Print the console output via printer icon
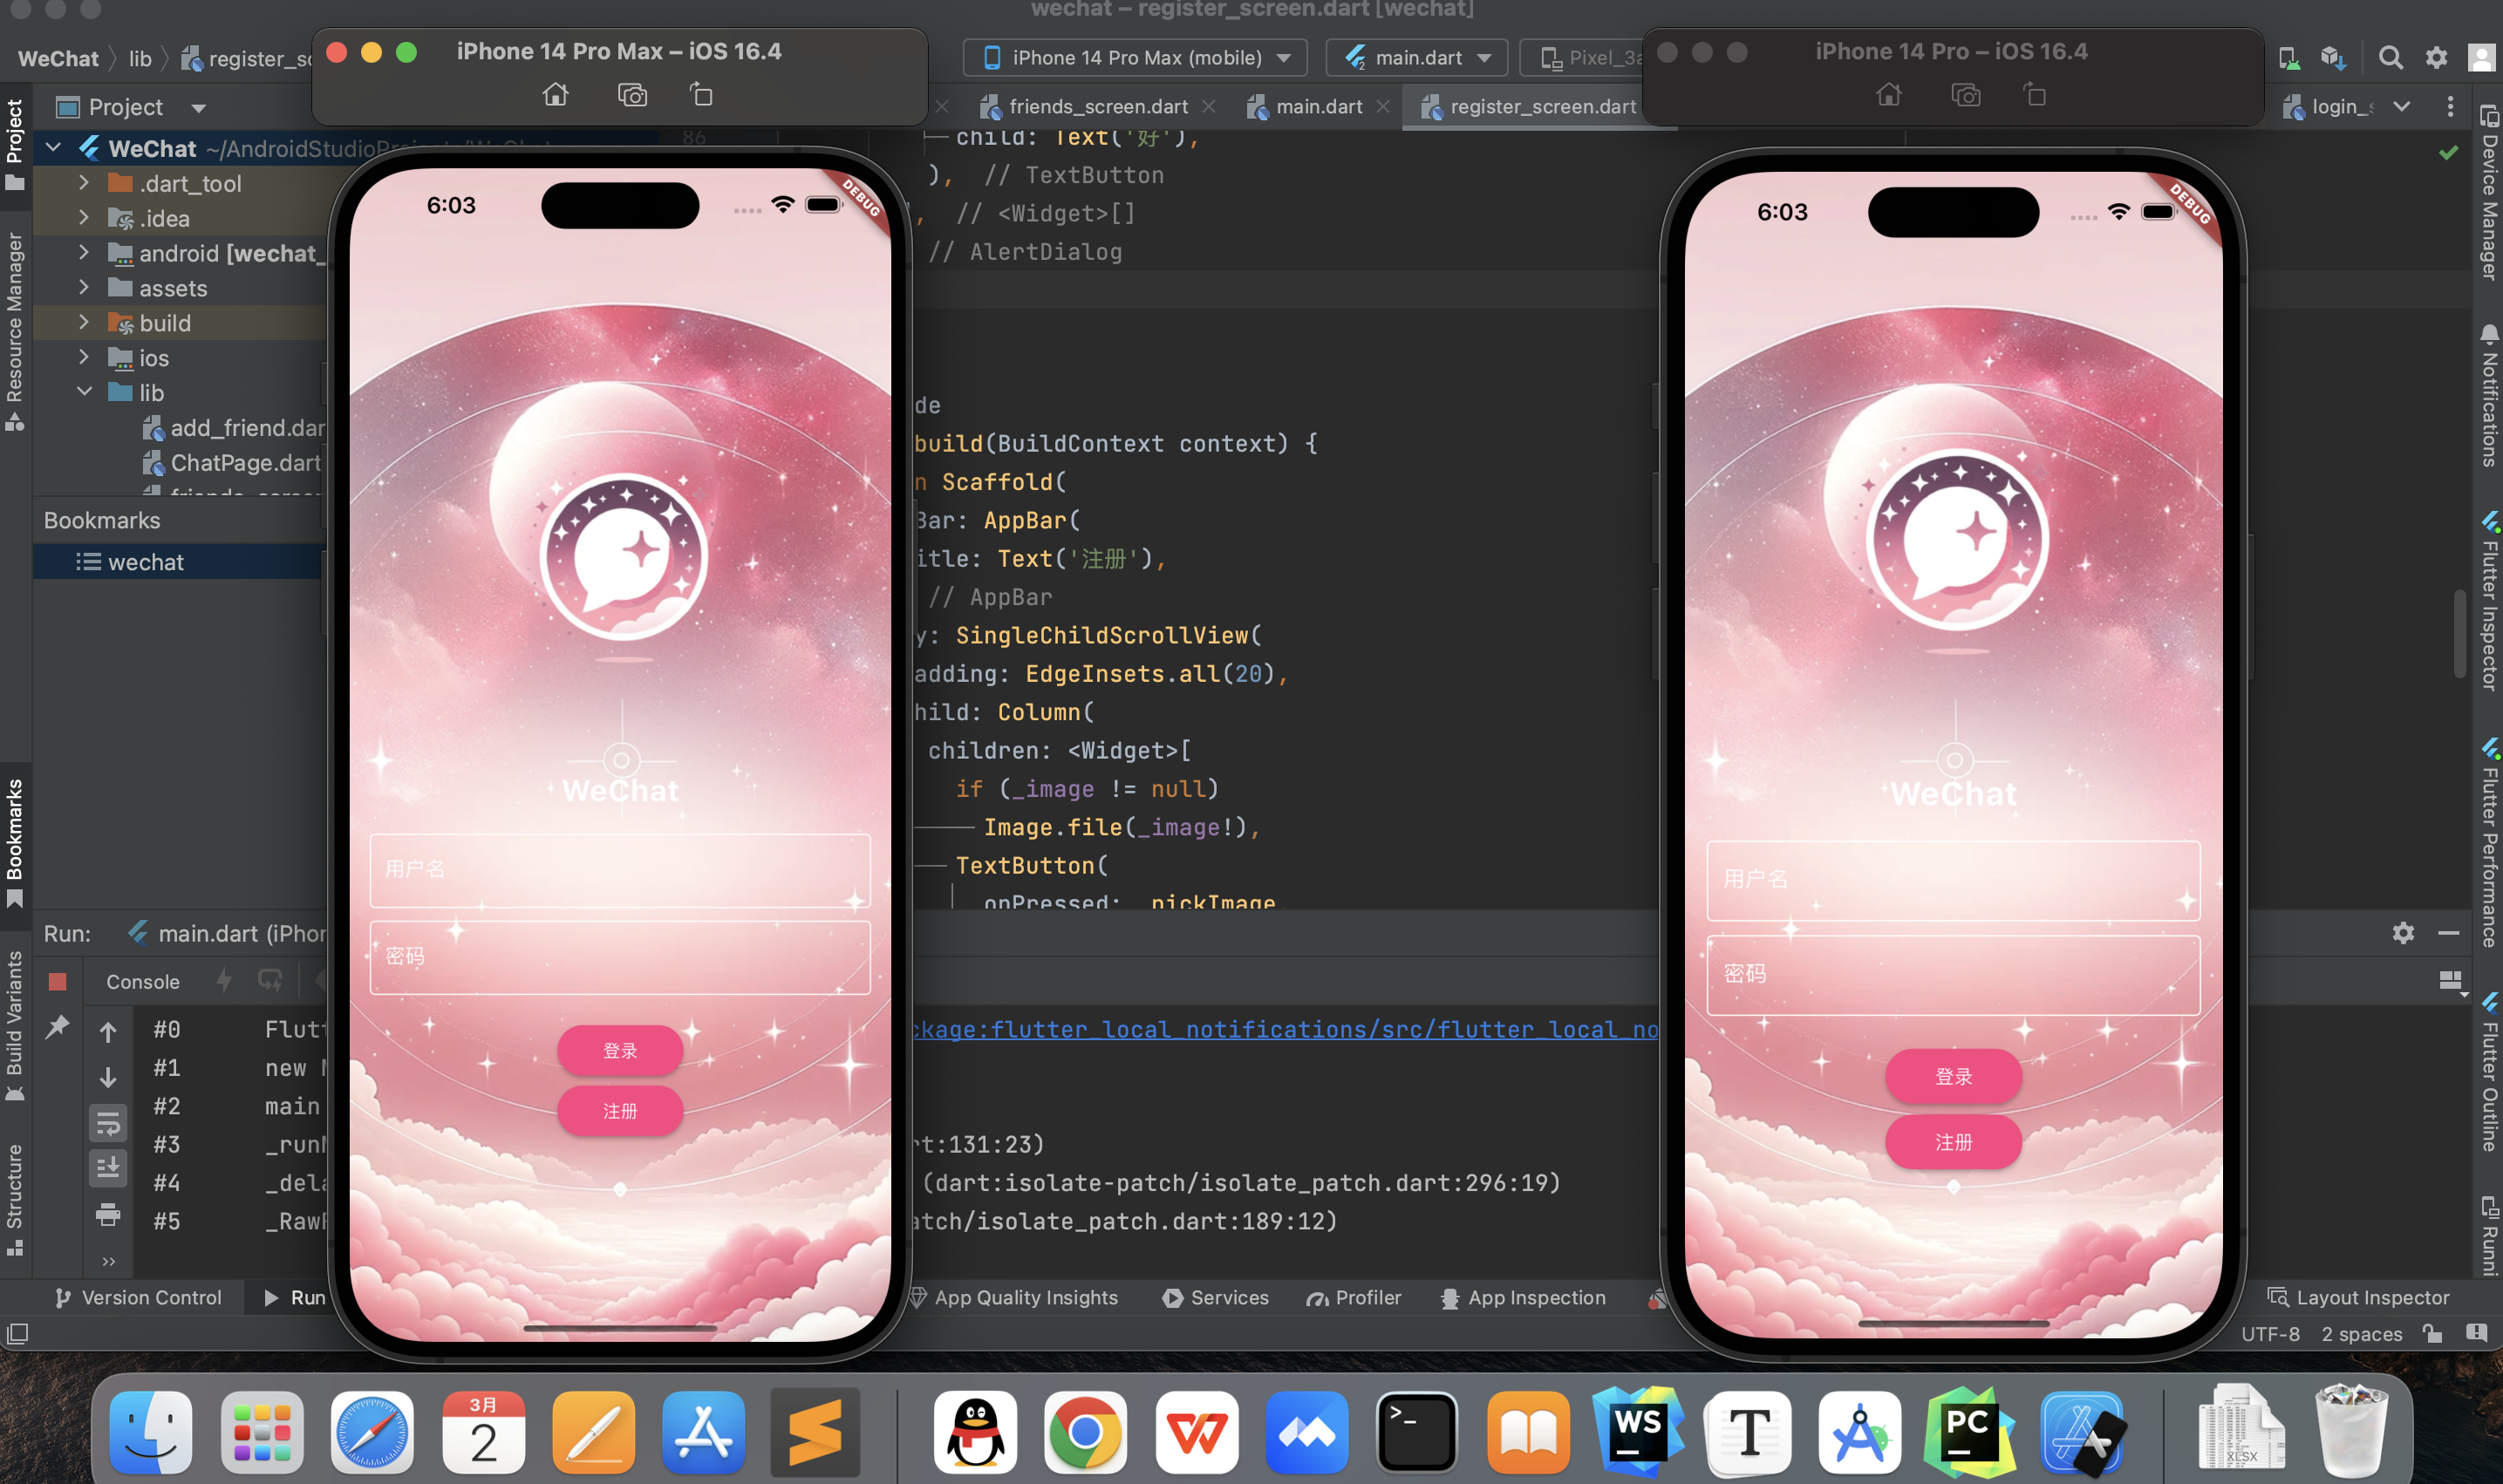The image size is (2503, 1484). pyautogui.click(x=108, y=1215)
